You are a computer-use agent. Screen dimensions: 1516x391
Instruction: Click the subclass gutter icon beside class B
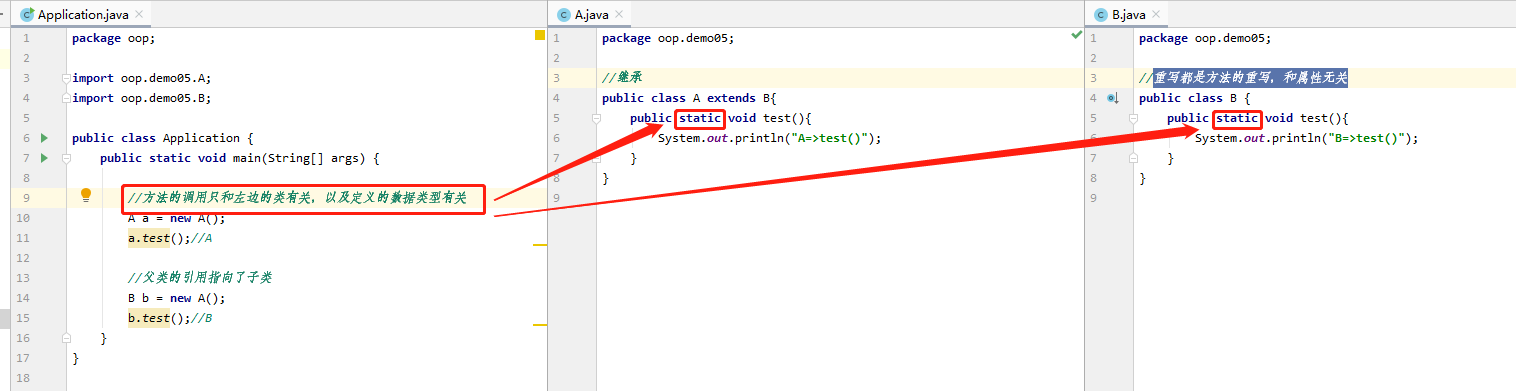1112,98
